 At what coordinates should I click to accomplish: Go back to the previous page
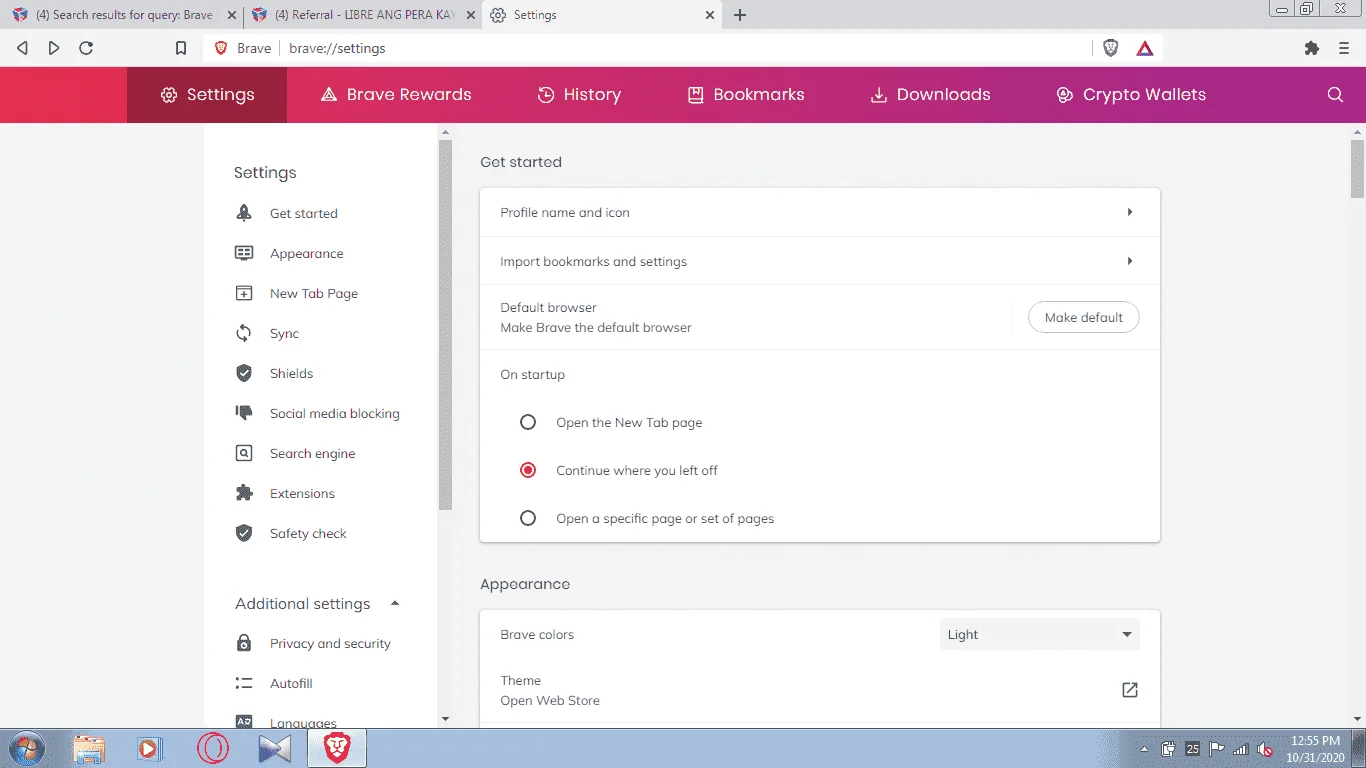point(22,48)
